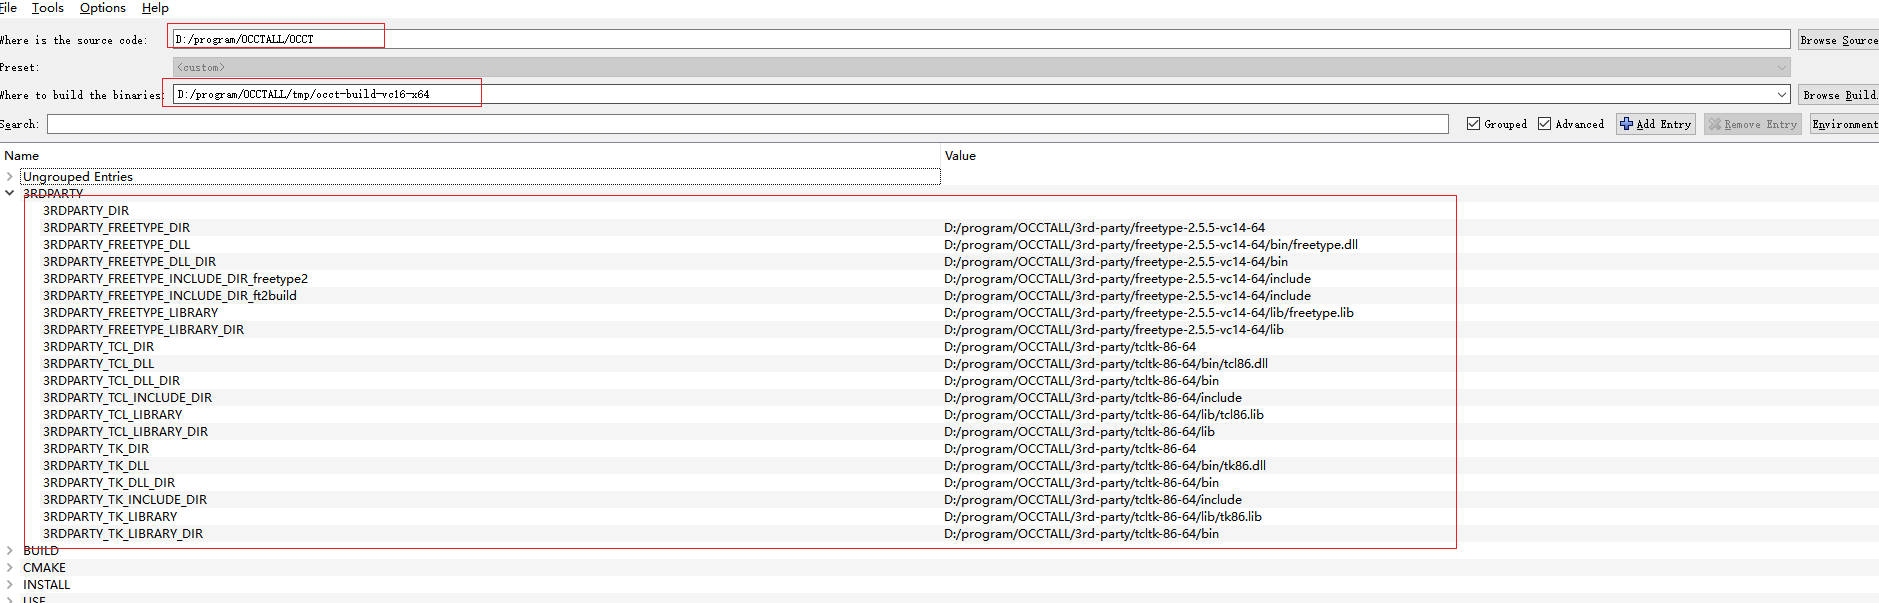1879x603 pixels.
Task: Toggle the Advanced checkbox
Action: [1544, 124]
